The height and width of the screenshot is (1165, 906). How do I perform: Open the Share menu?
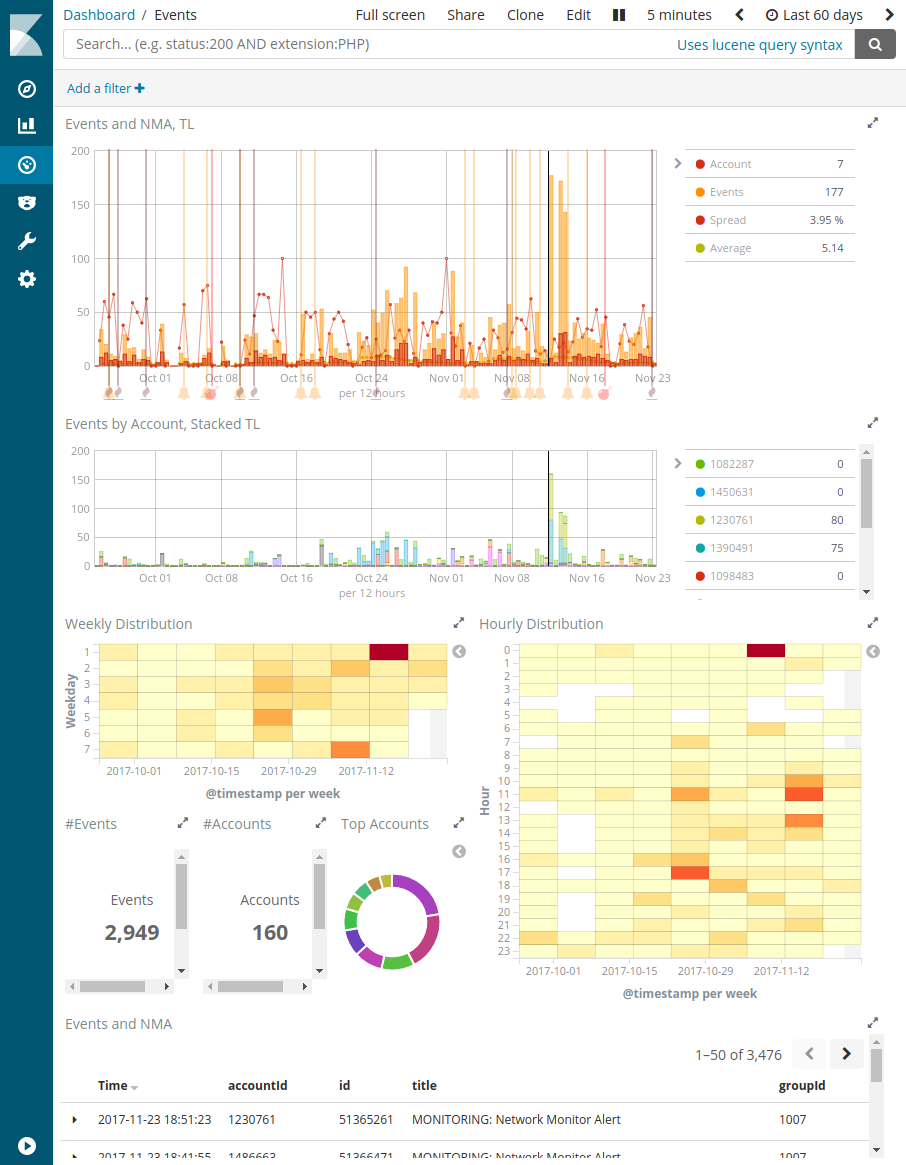(x=466, y=15)
